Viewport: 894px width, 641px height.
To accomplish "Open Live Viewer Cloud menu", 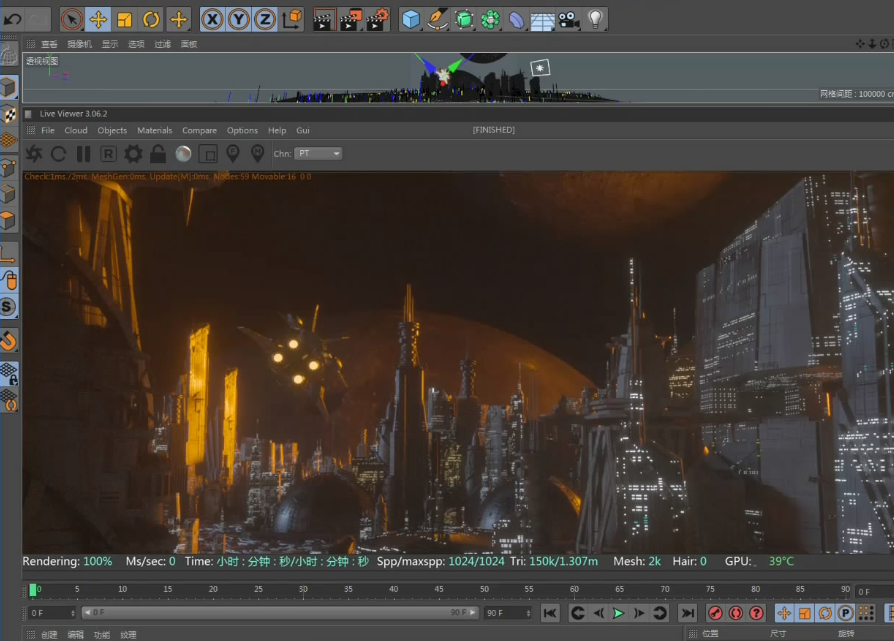I will pyautogui.click(x=76, y=131).
